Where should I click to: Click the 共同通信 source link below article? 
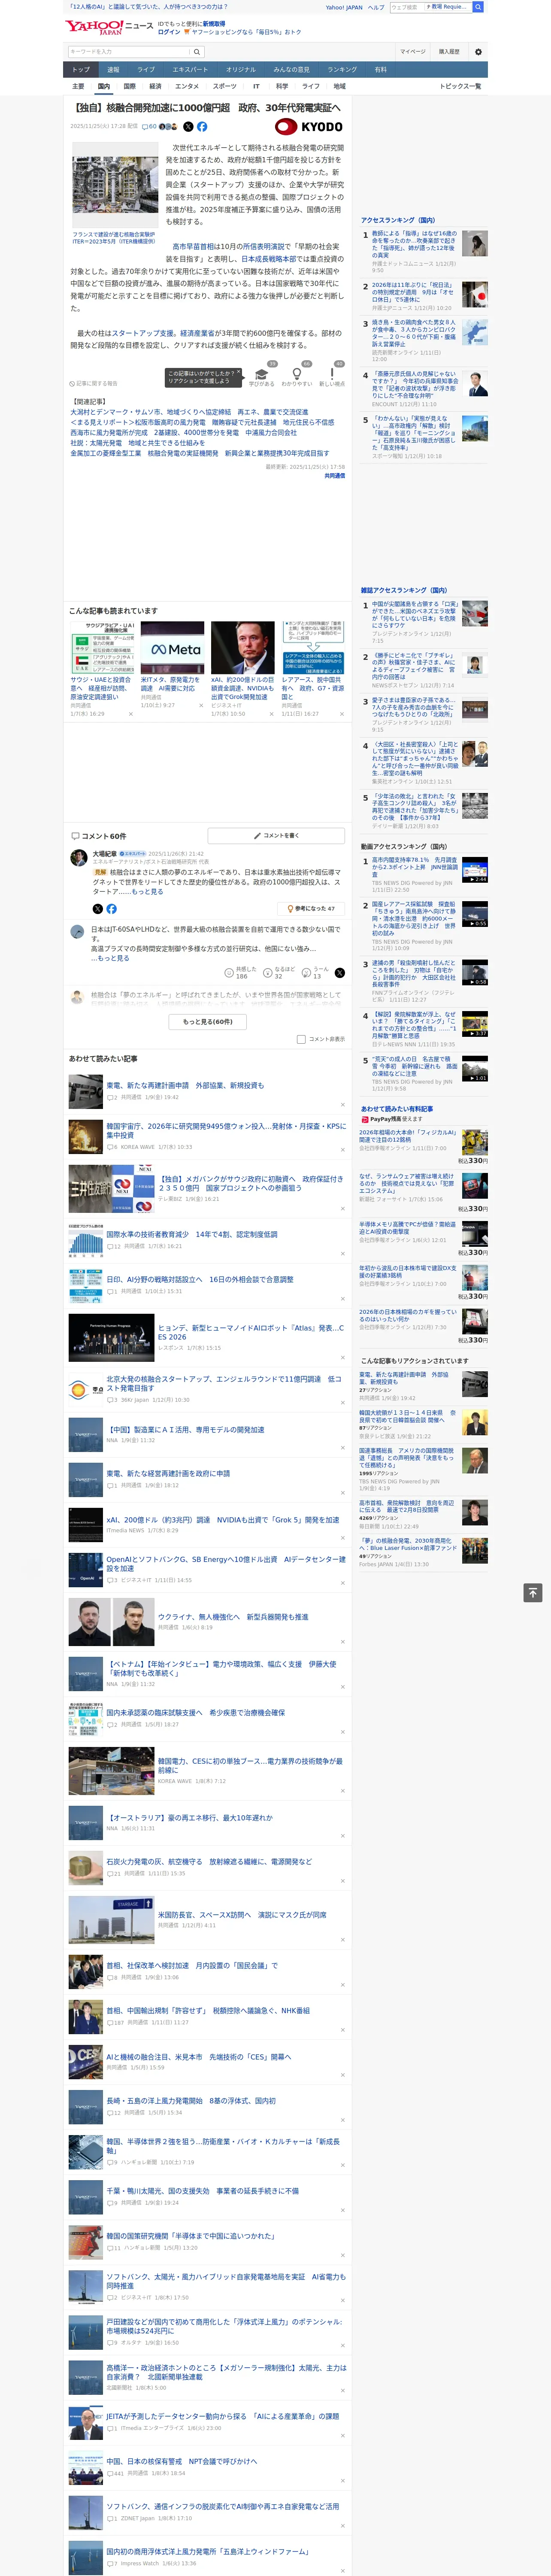(334, 476)
